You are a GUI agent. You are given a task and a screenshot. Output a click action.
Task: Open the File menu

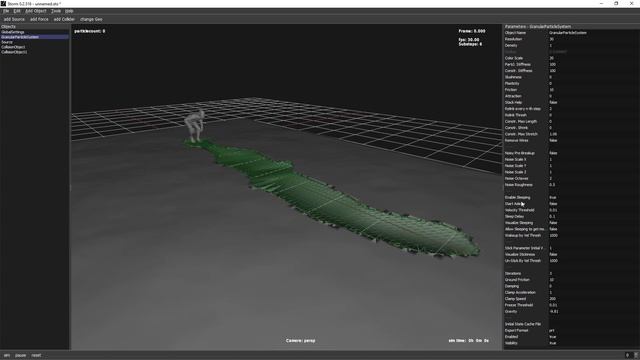pyautogui.click(x=6, y=11)
